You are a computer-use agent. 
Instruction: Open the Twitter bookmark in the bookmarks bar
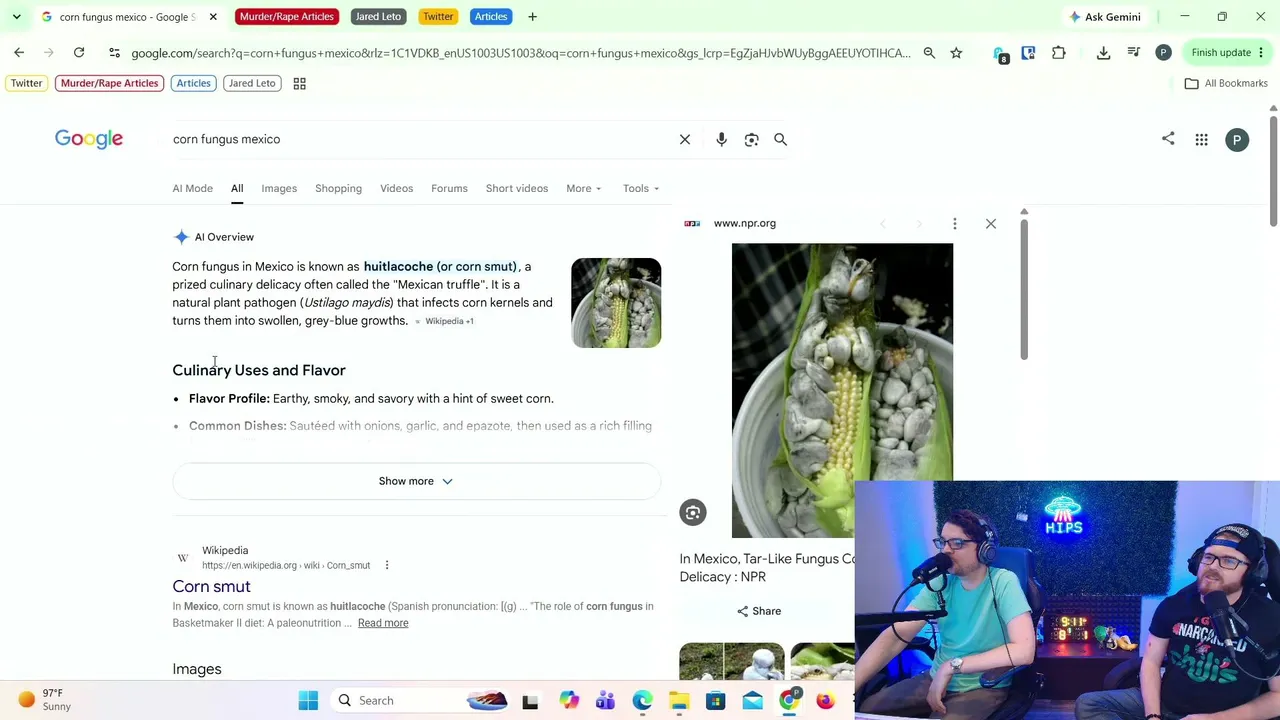pos(27,83)
